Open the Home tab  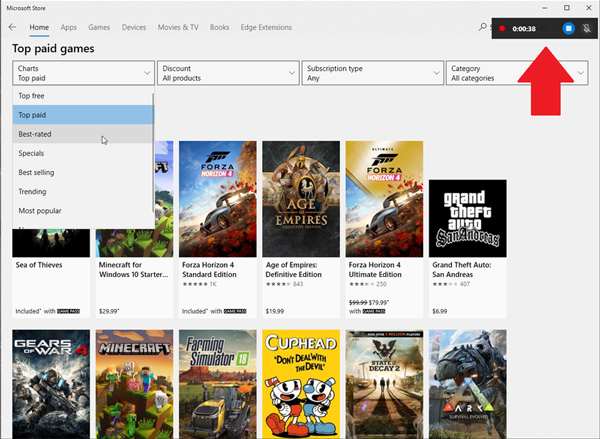(39, 27)
